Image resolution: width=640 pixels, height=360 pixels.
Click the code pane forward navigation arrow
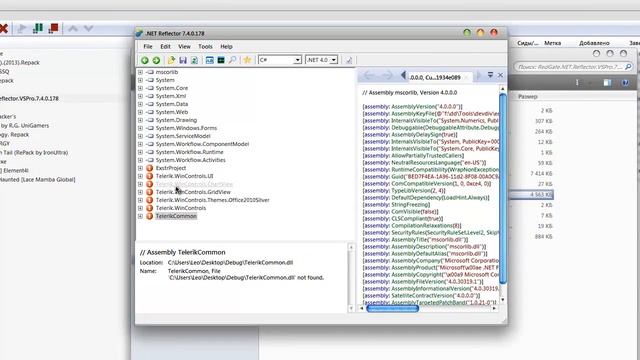(387, 75)
